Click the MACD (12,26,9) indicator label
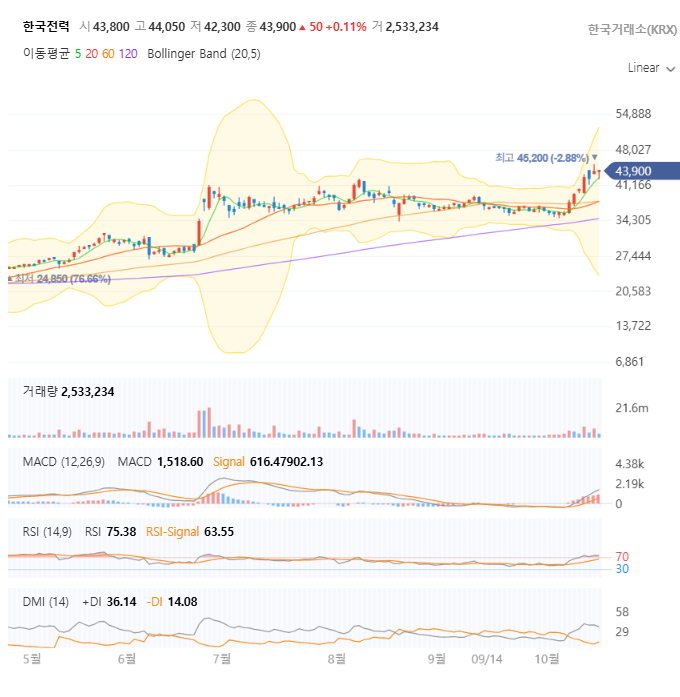The width and height of the screenshot is (680, 697). [64, 462]
